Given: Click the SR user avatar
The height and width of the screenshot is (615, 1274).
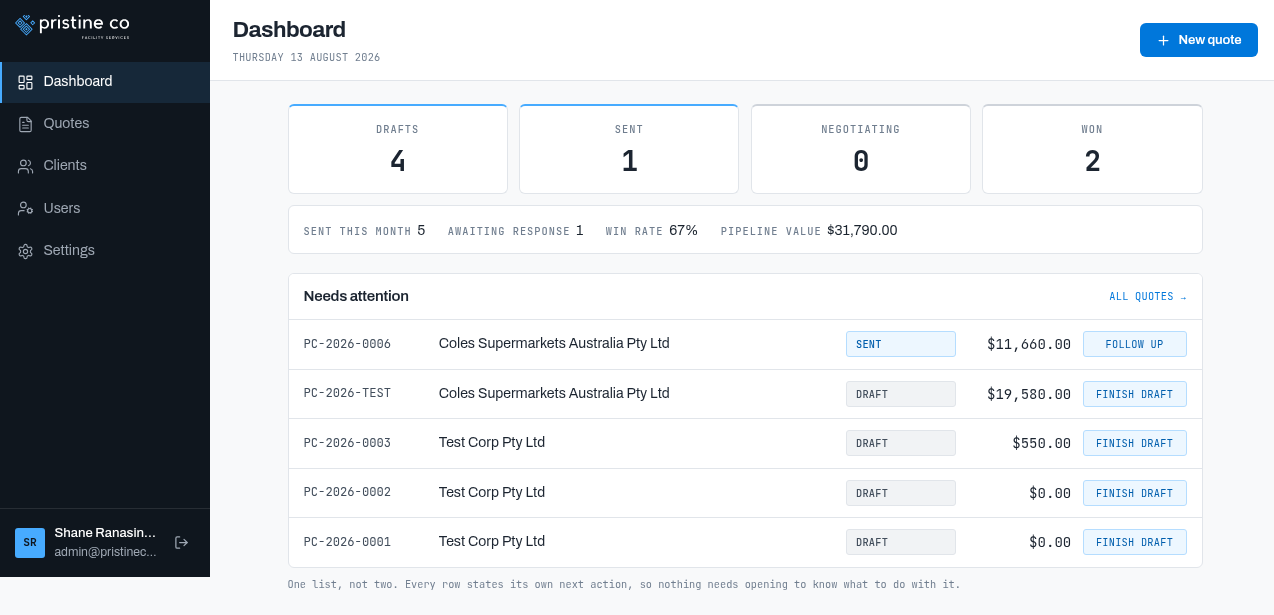Looking at the screenshot, I should (30, 543).
